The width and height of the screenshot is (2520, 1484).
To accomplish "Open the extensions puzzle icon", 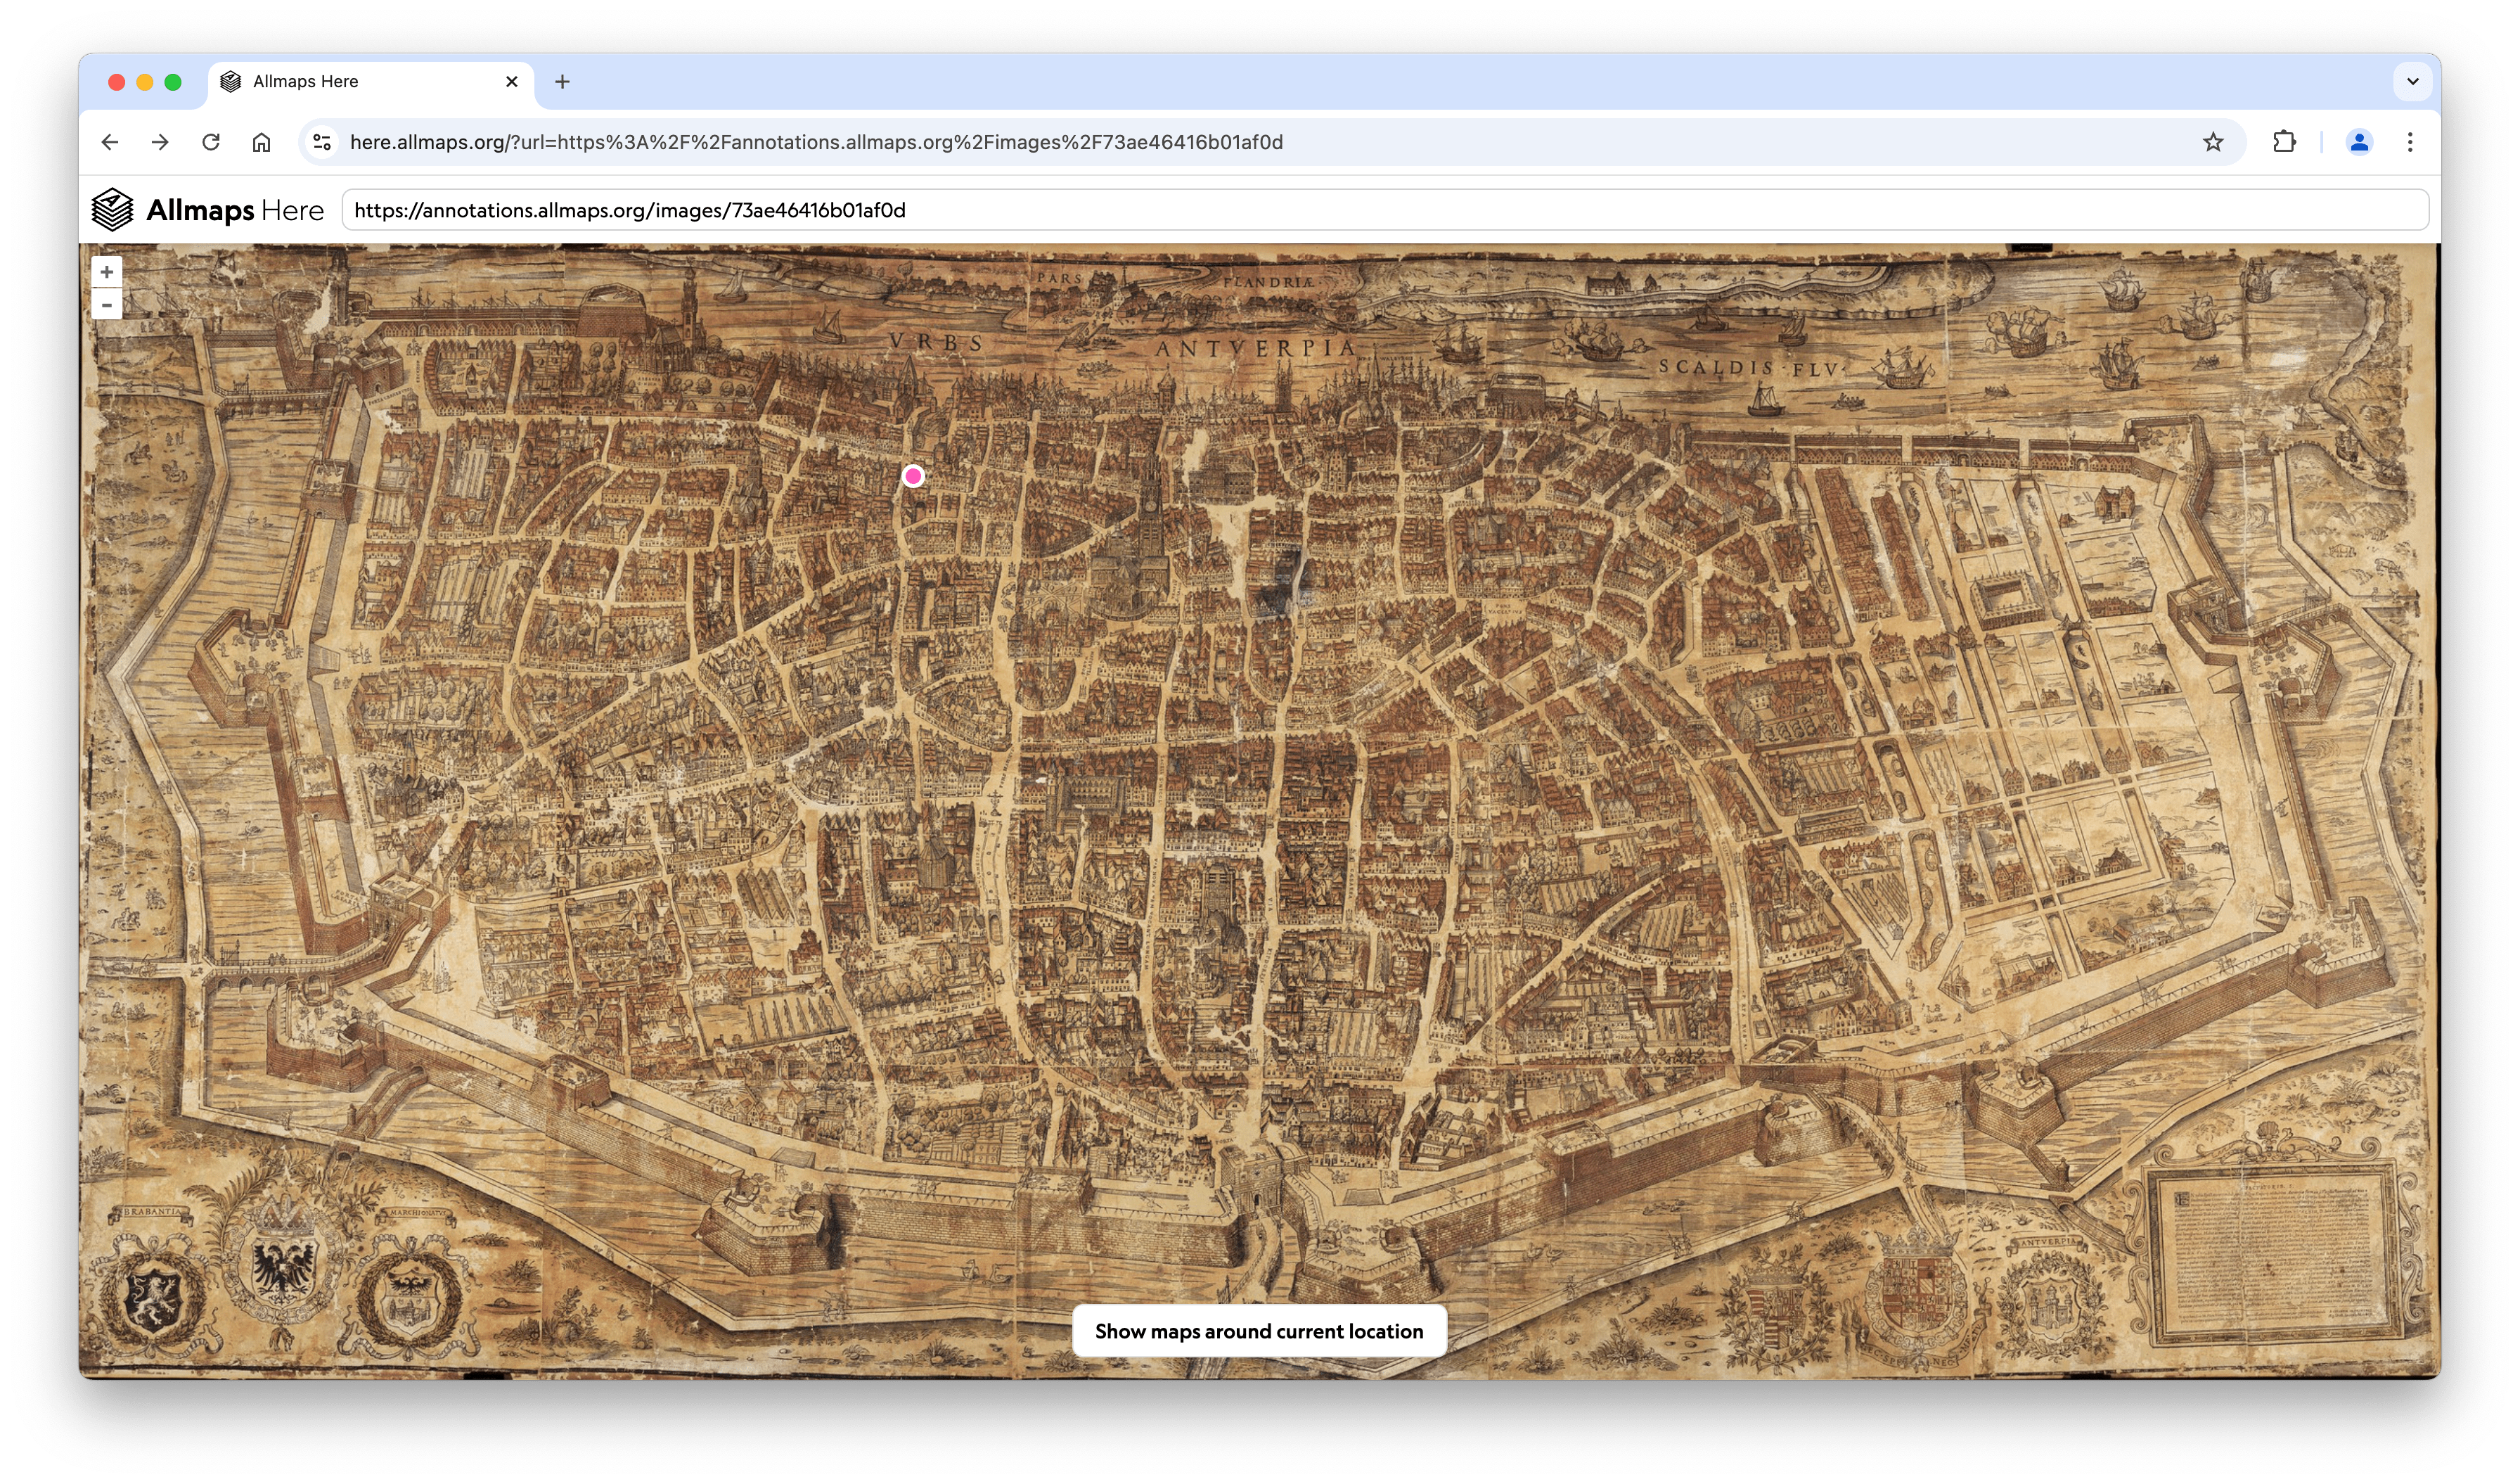I will pos(2284,142).
